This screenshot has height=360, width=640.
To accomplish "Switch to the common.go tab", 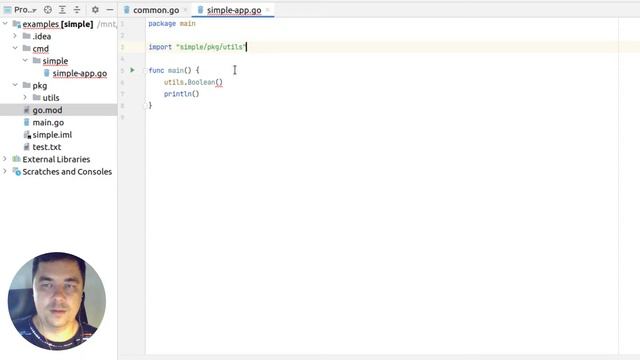I will tap(156, 10).
